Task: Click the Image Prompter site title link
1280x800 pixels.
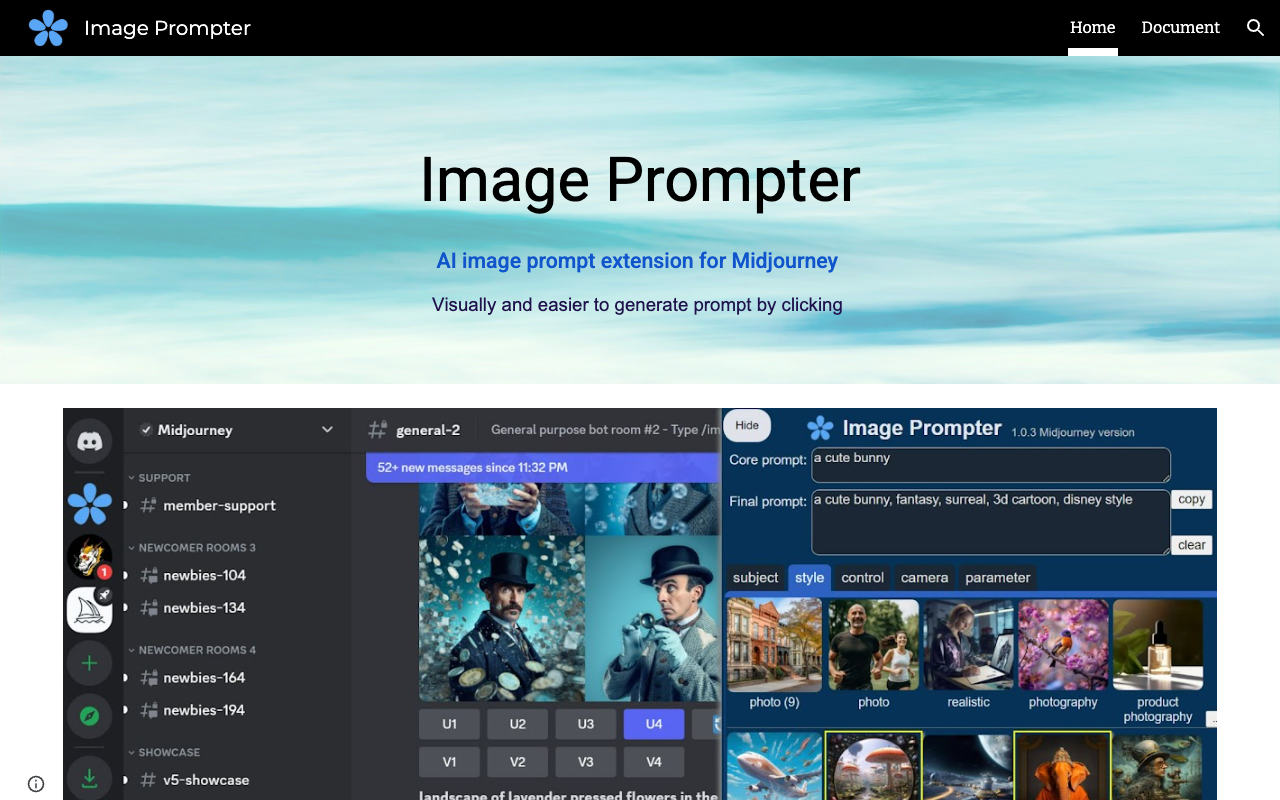Action: pos(167,28)
